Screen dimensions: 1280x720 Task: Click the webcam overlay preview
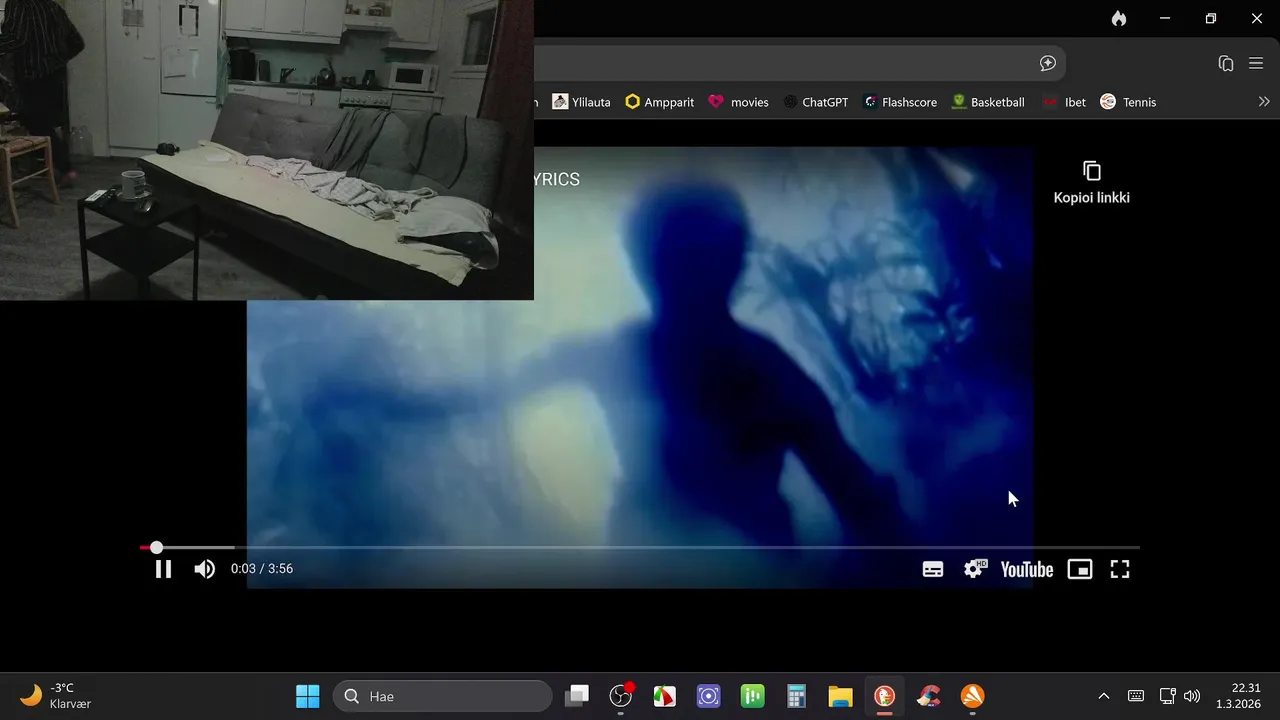[266, 150]
